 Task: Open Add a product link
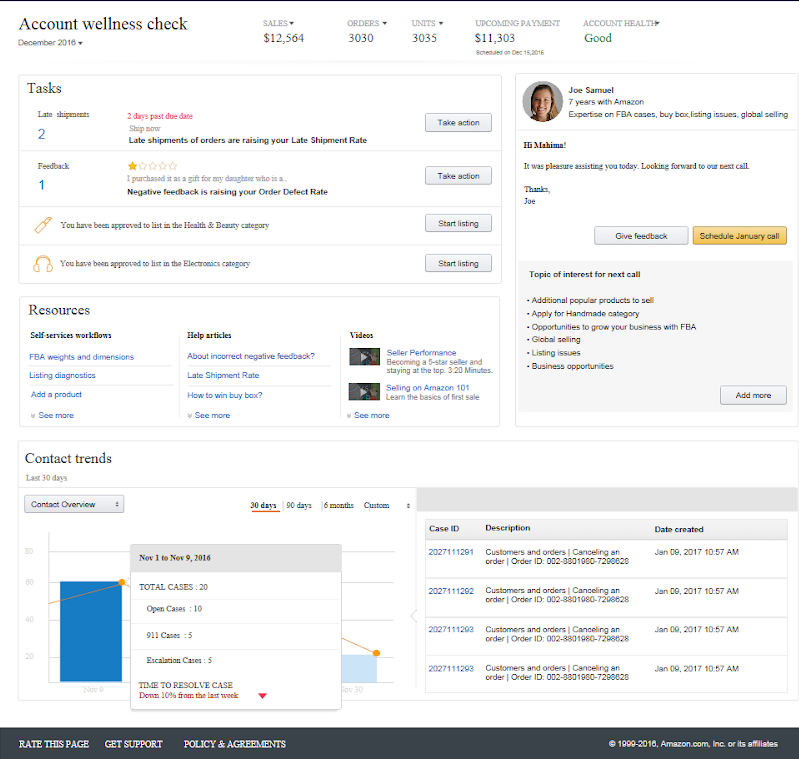[x=56, y=394]
